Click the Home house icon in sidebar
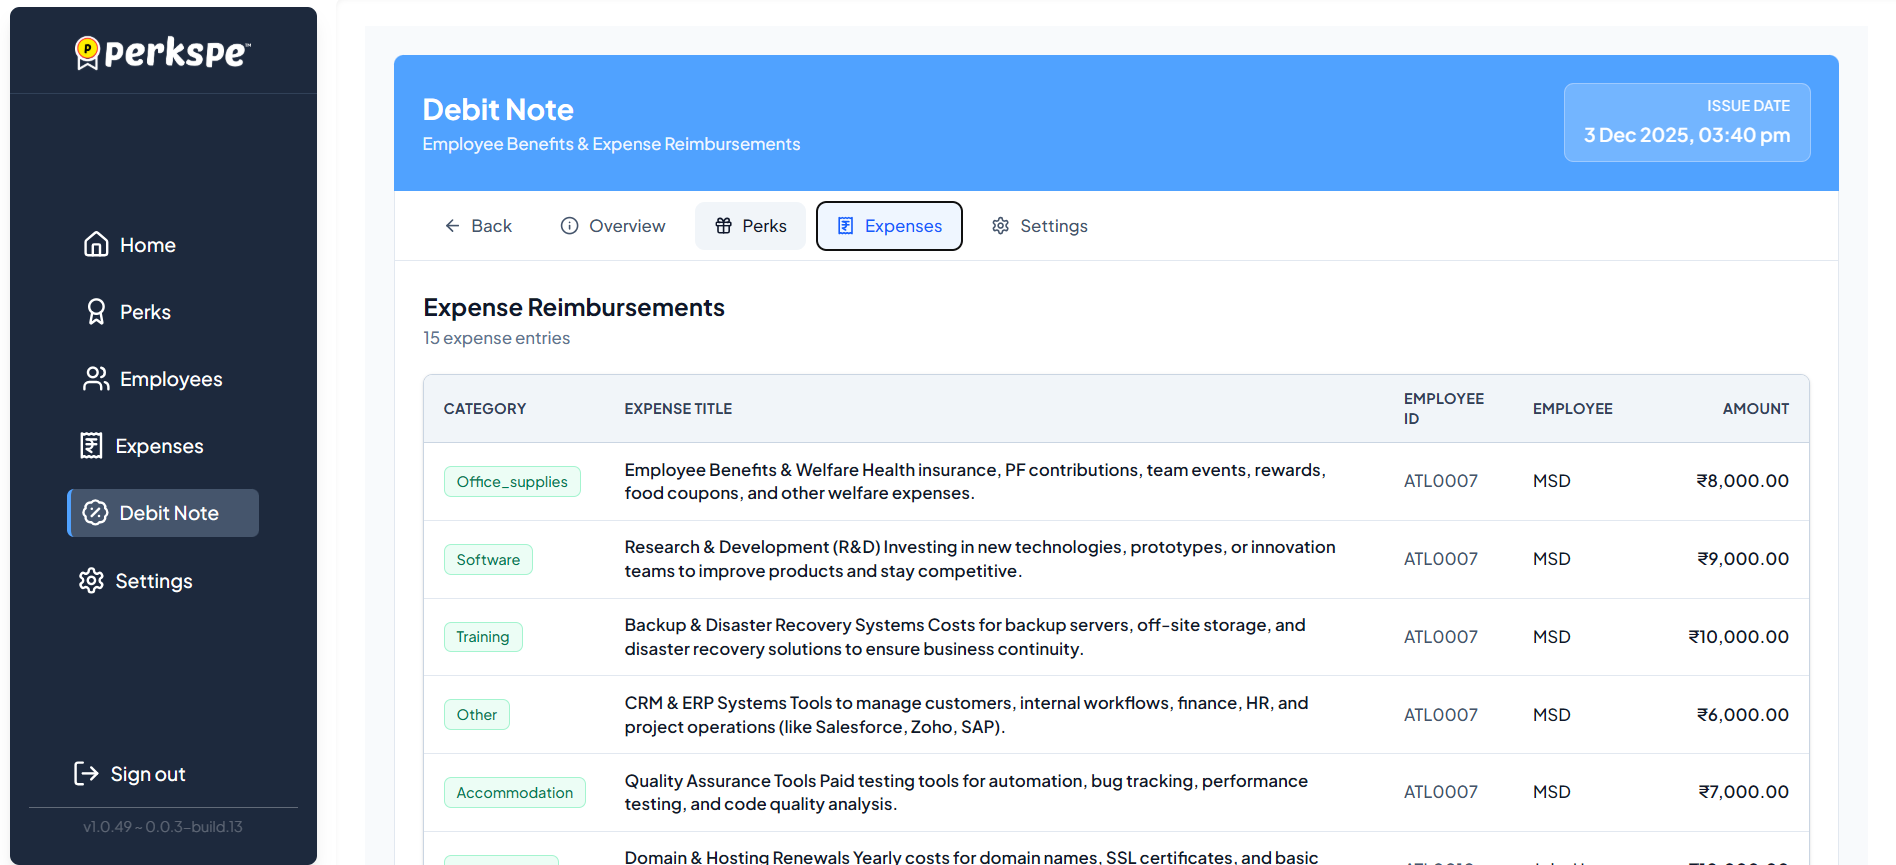 96,245
